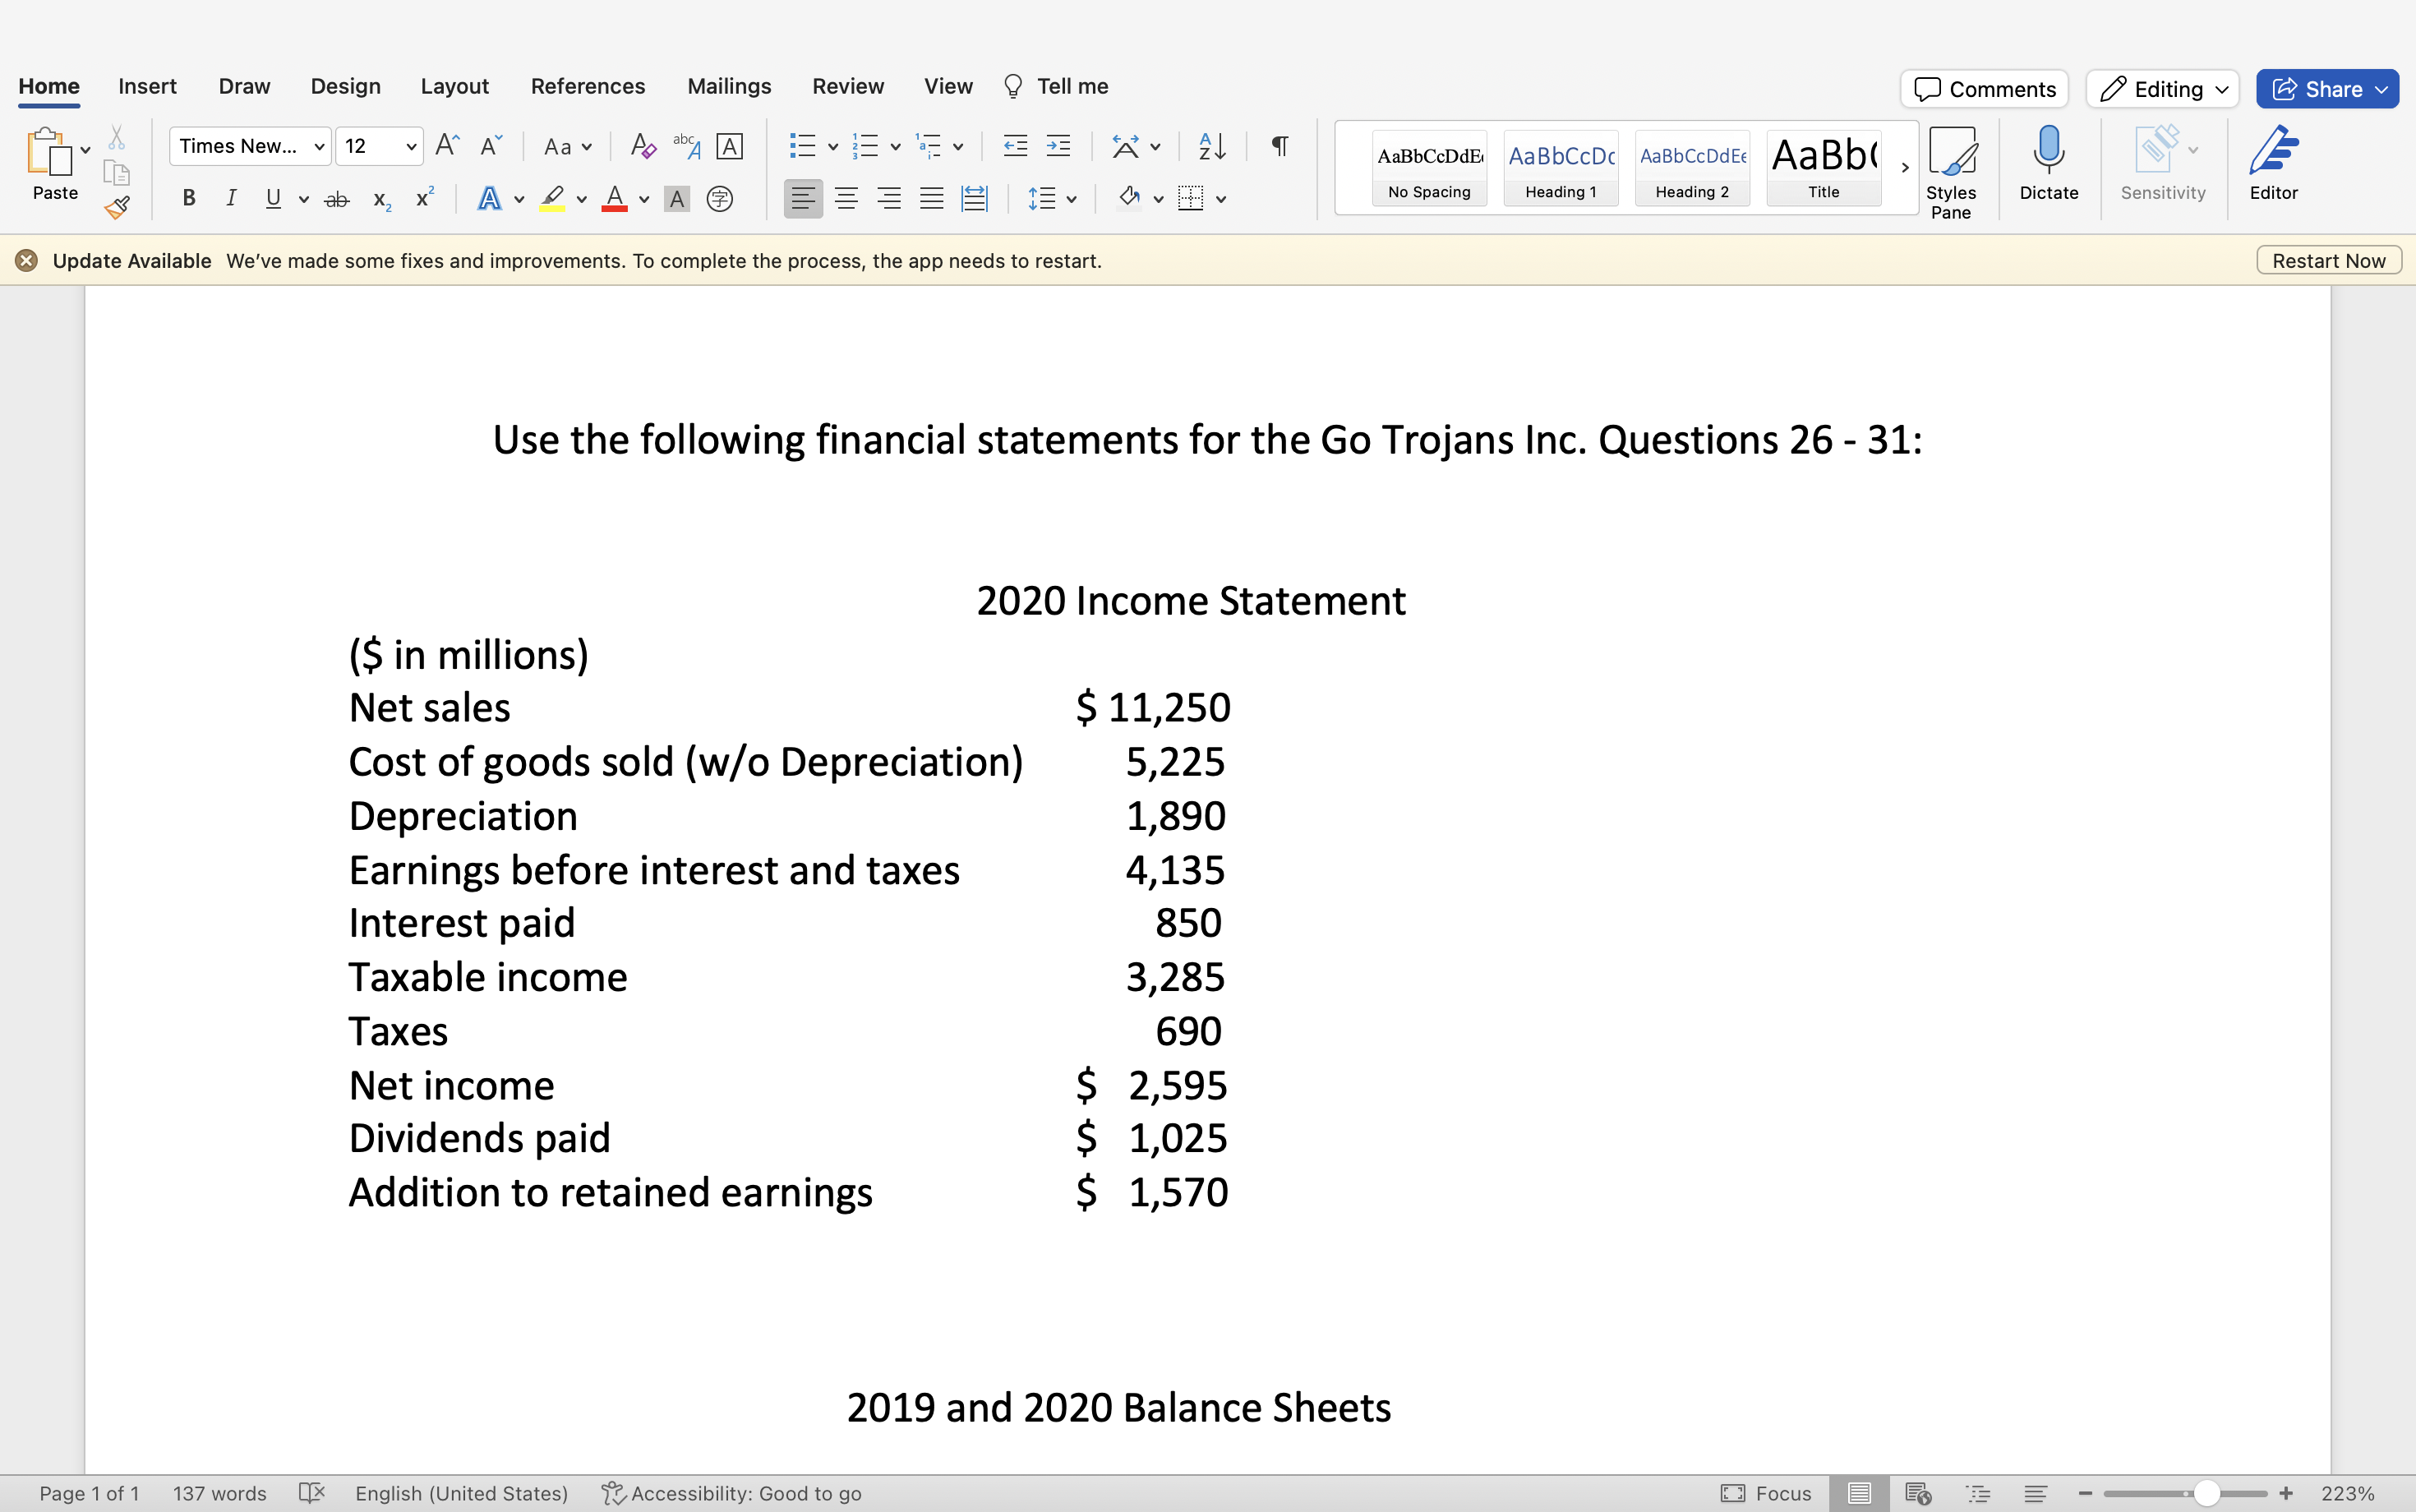Image resolution: width=2416 pixels, height=1512 pixels.
Task: Open the Review tab
Action: (848, 87)
